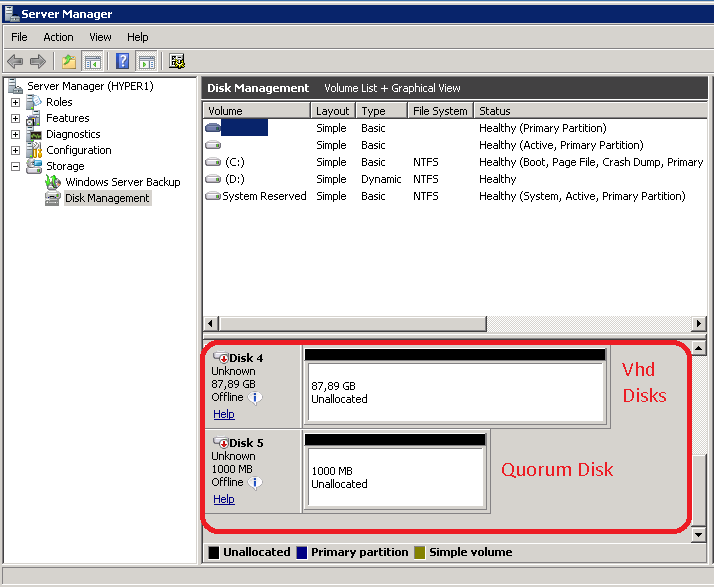Click the Back arrow toolbar icon
714x587 pixels.
tap(15, 62)
